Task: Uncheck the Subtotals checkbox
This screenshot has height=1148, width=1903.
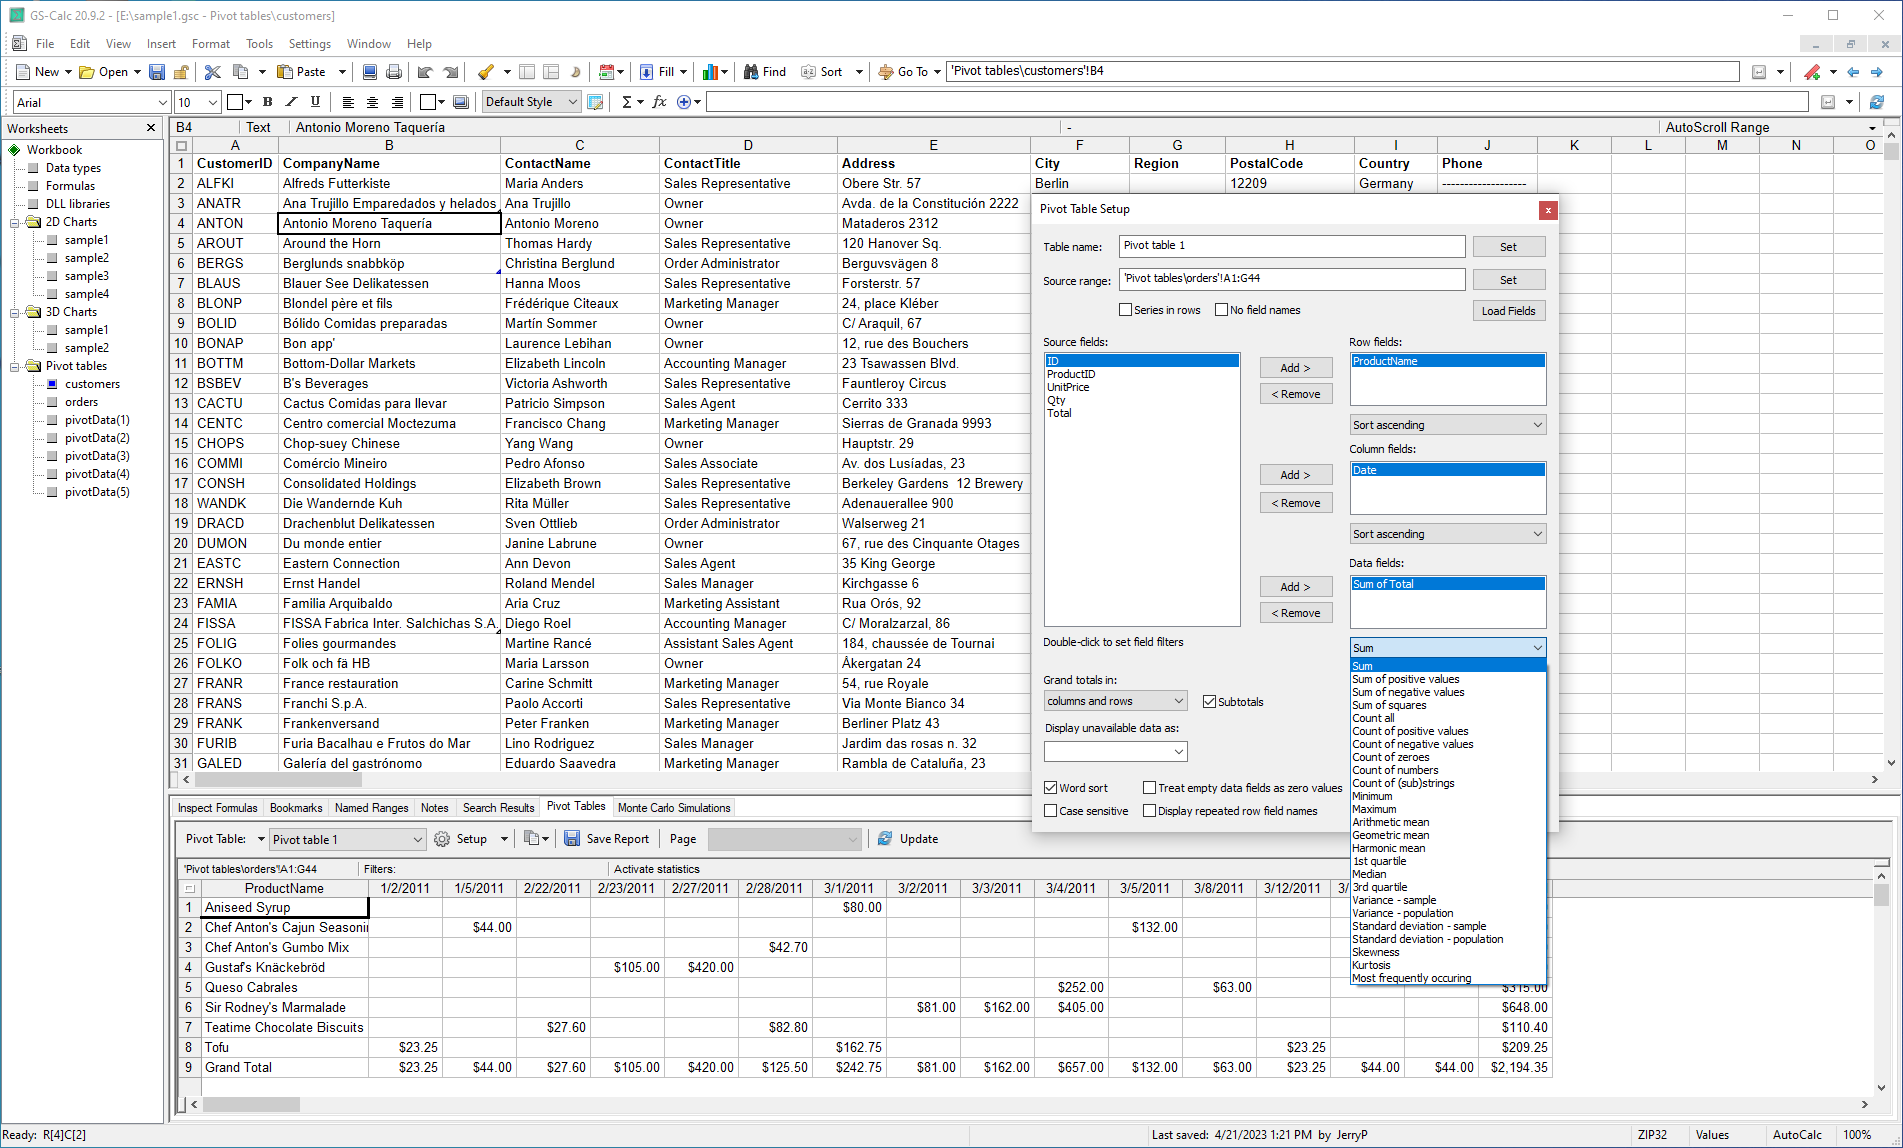Action: (x=1210, y=702)
